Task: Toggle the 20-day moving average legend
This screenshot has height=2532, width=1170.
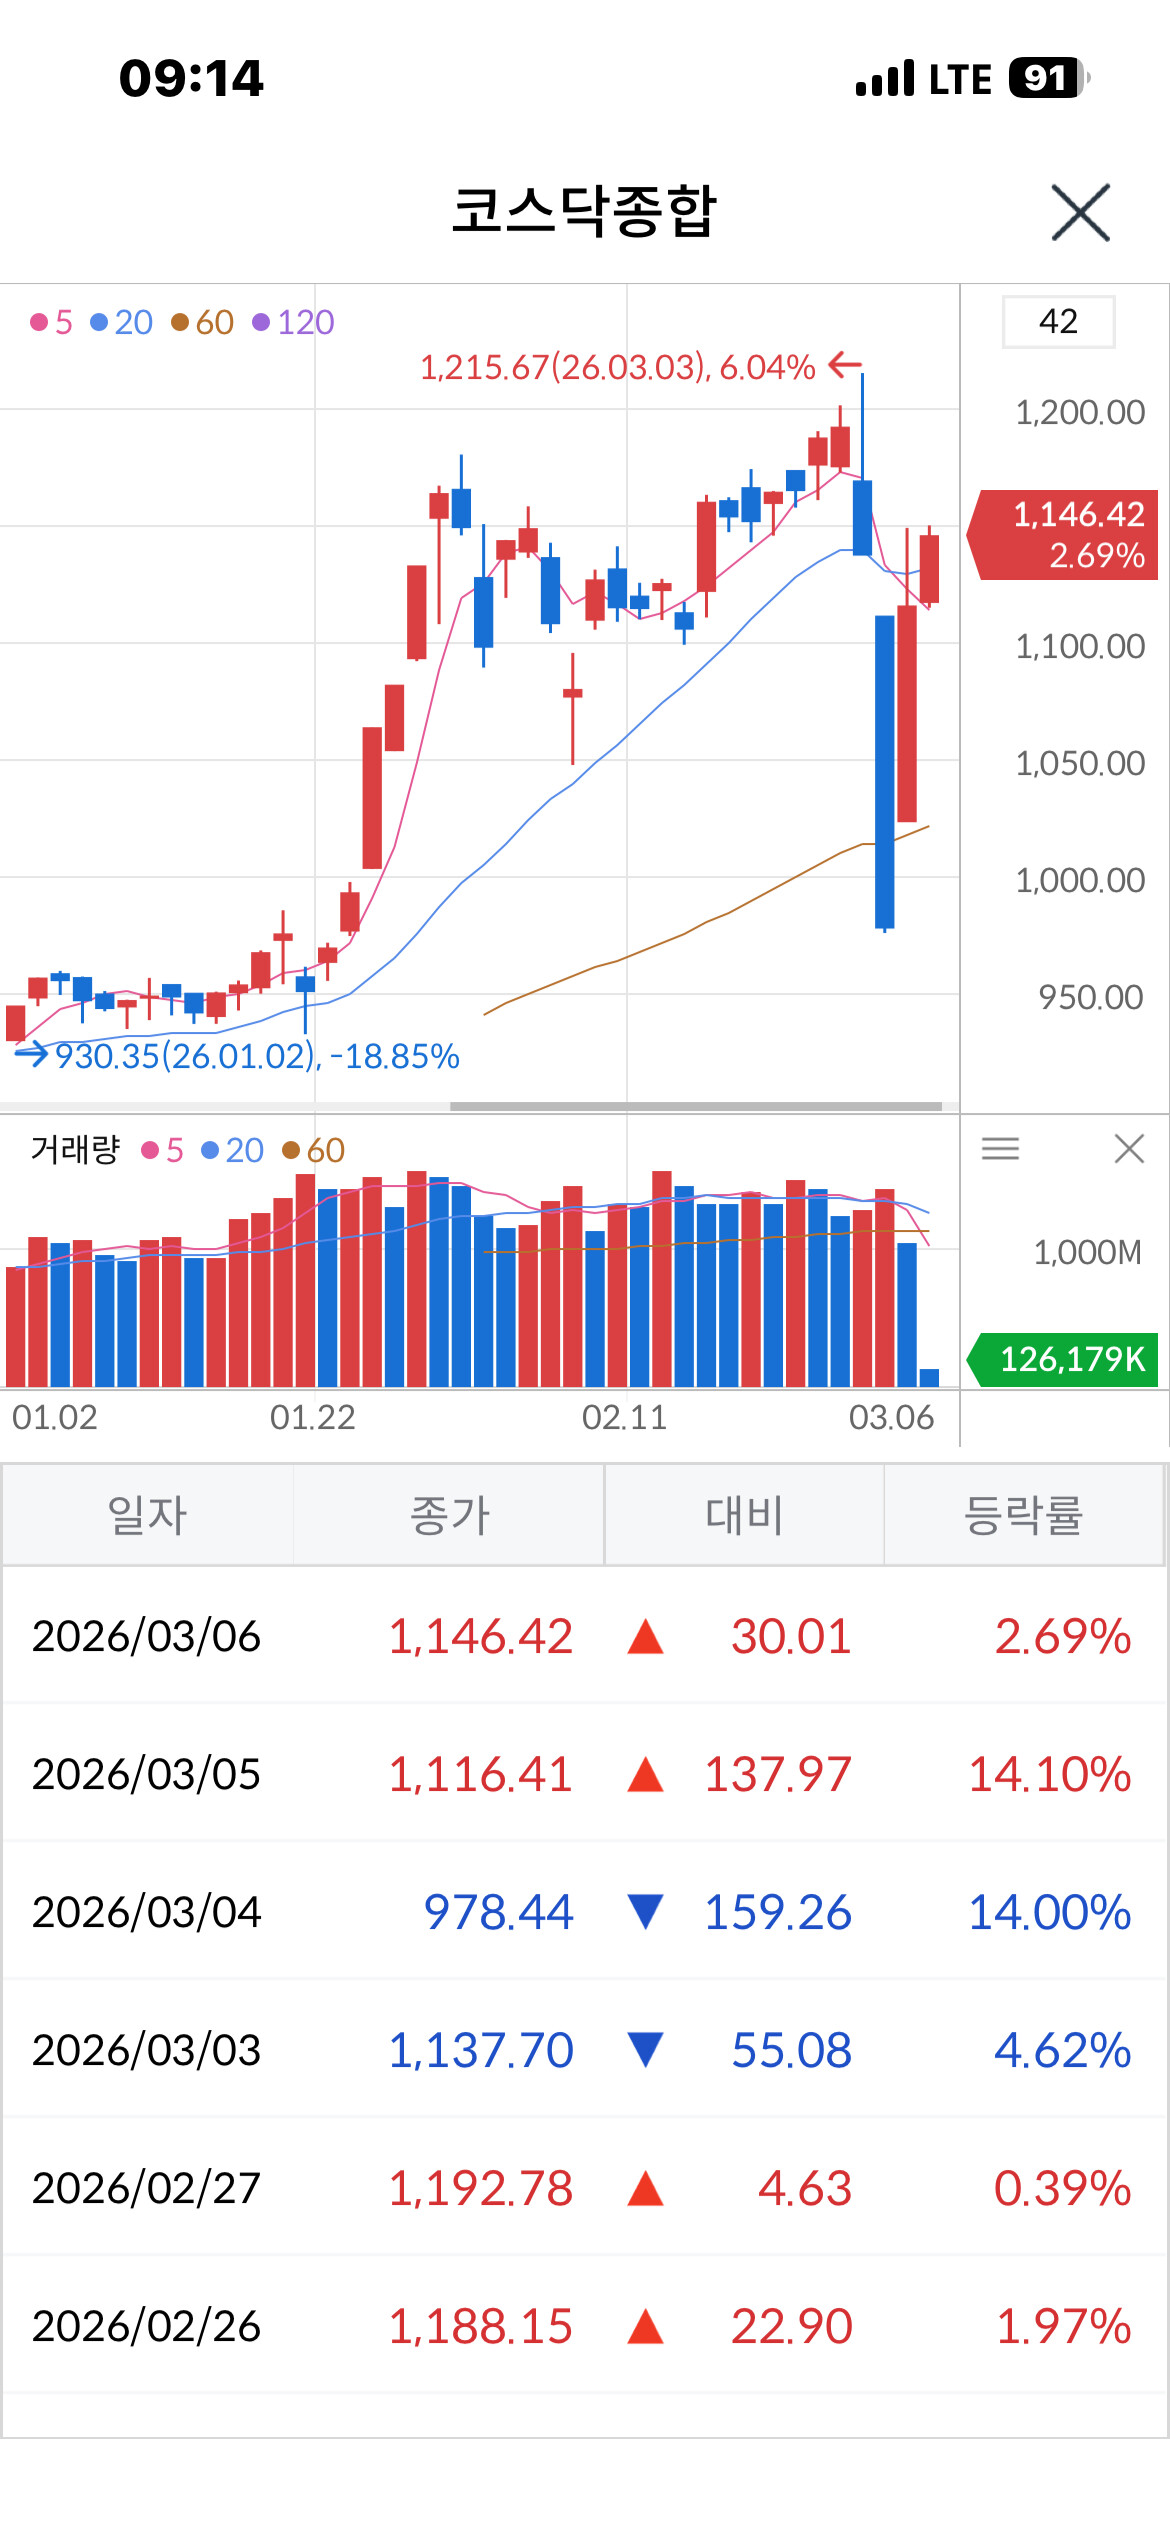Action: pyautogui.click(x=121, y=322)
